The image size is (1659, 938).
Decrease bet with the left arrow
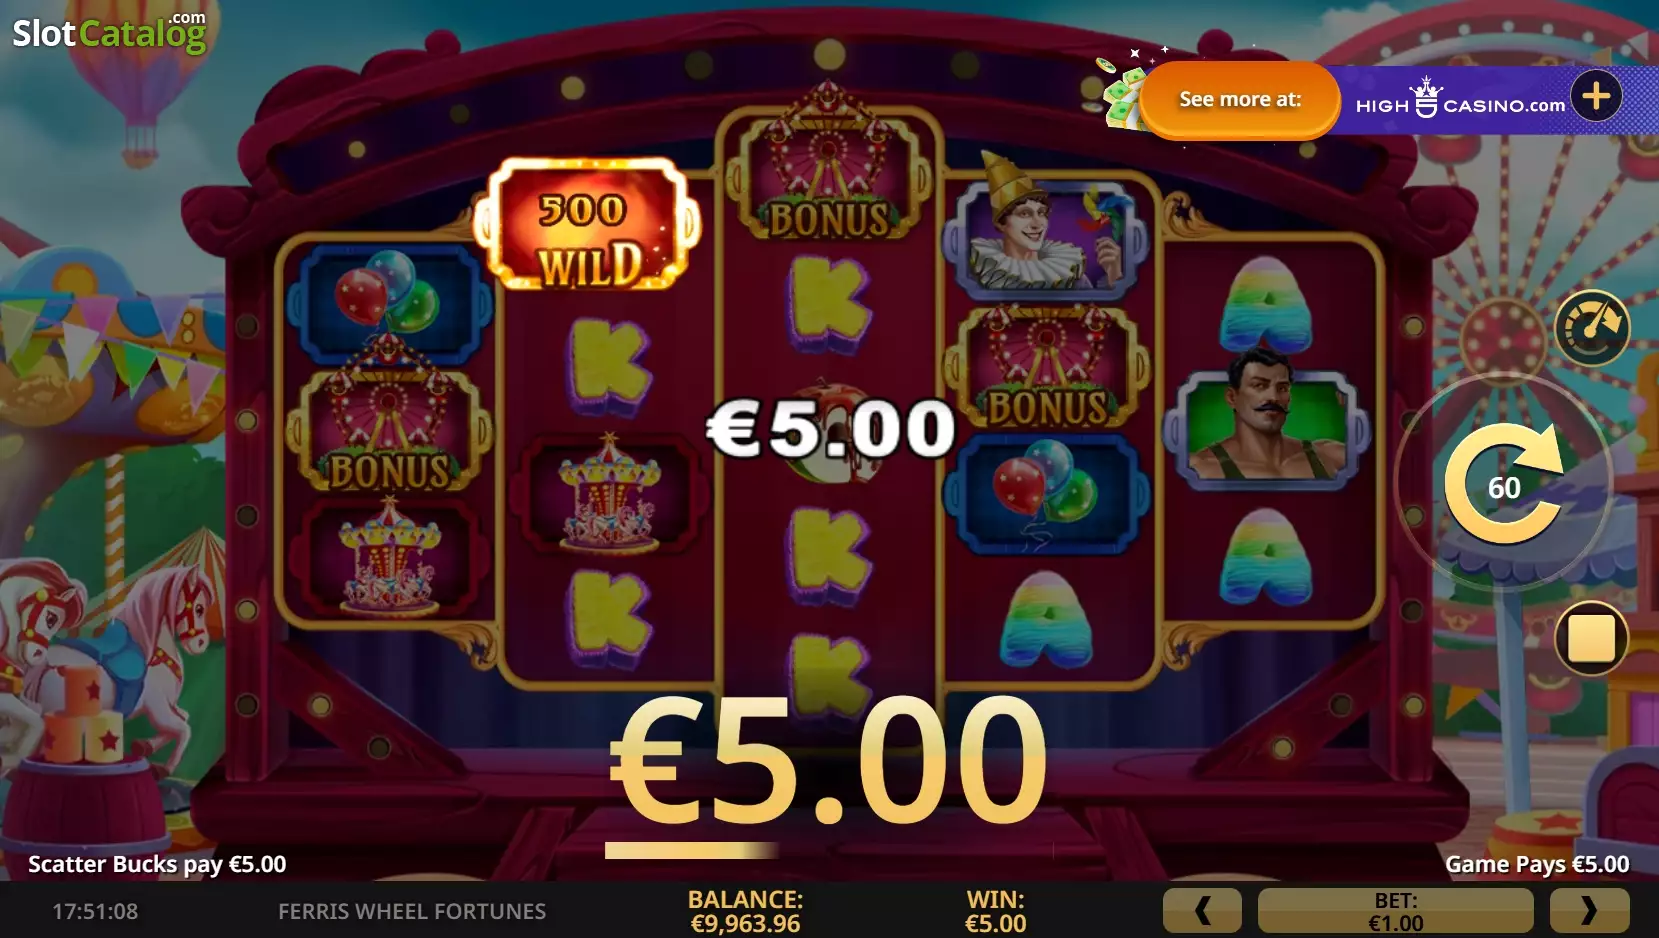click(1202, 910)
